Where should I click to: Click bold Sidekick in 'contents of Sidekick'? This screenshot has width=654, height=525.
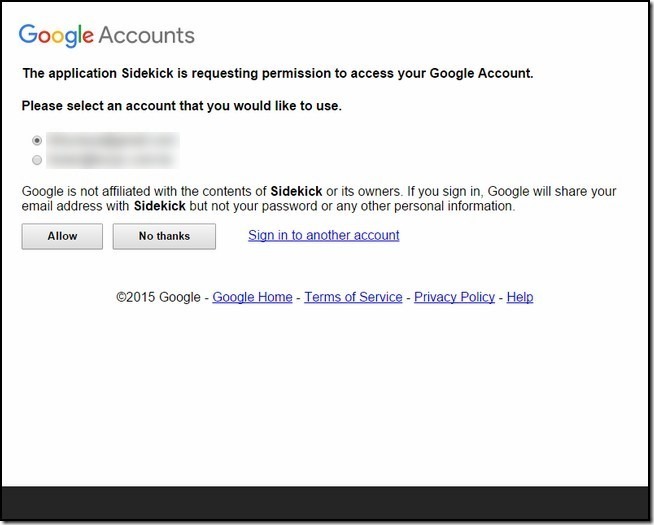tap(296, 191)
